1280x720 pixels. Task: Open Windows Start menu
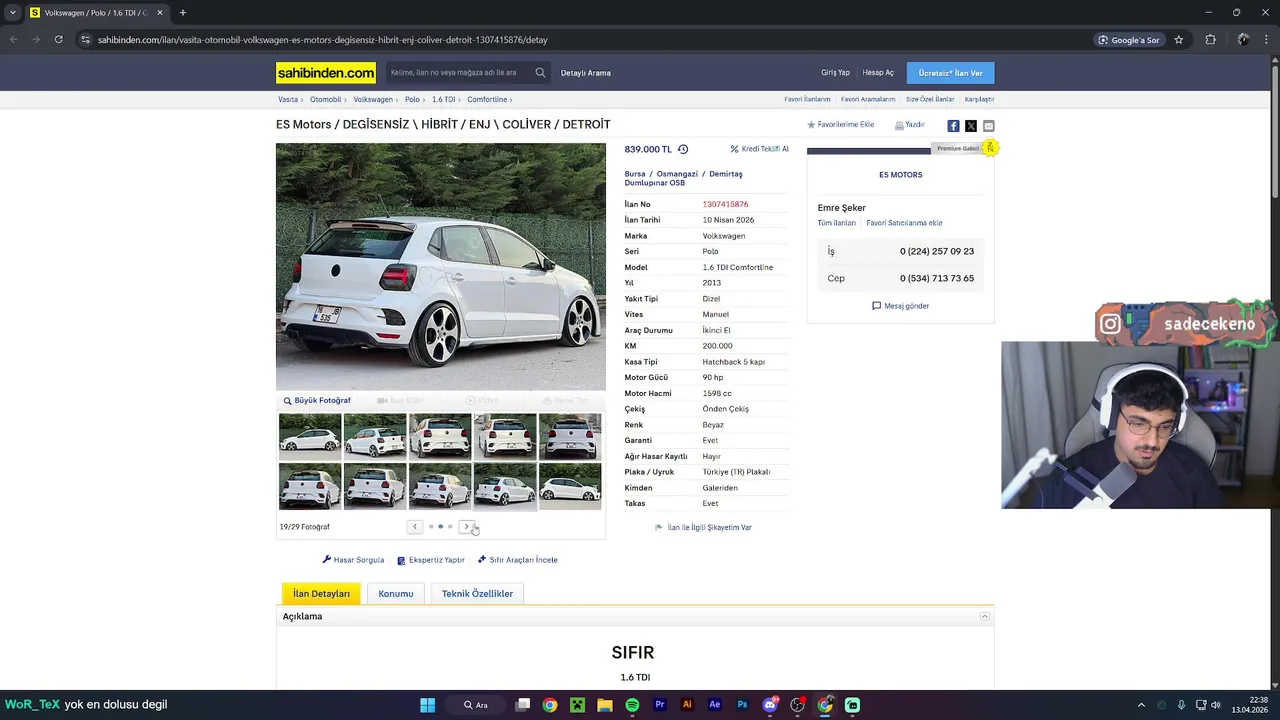point(427,705)
